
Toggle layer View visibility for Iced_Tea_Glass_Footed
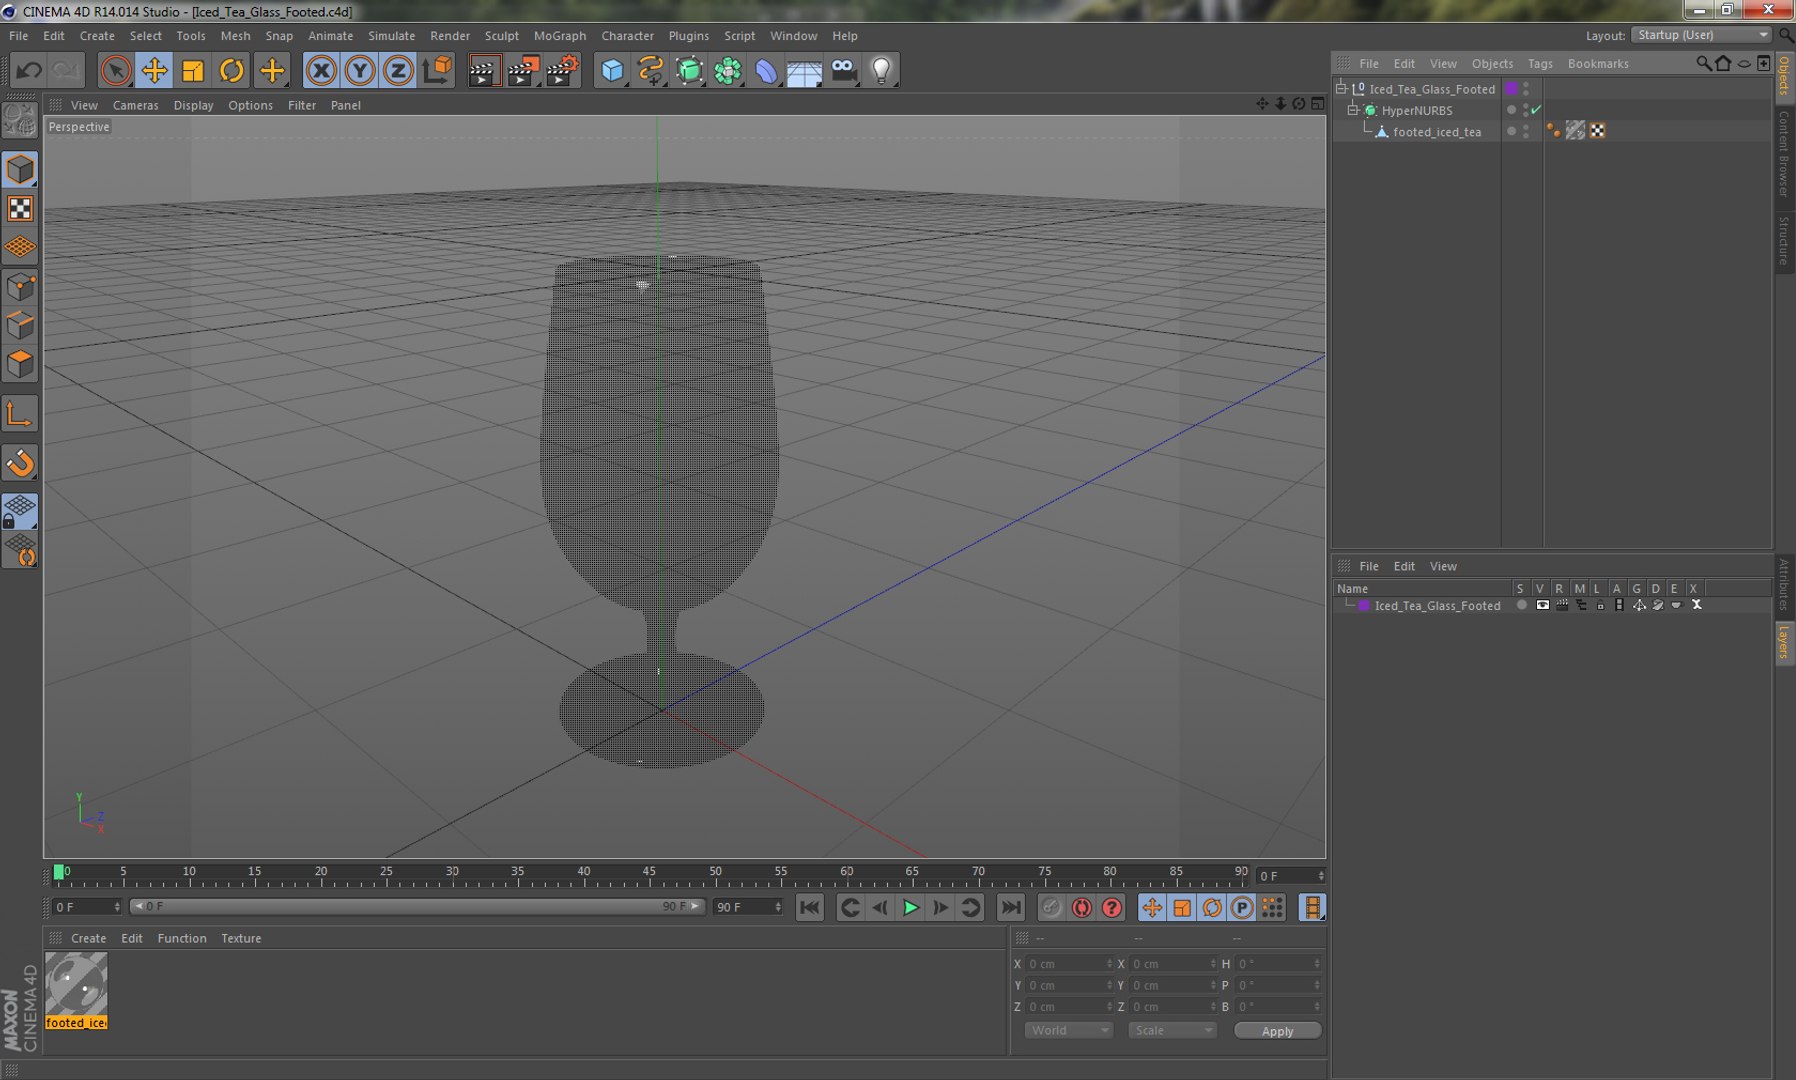[x=1542, y=605]
